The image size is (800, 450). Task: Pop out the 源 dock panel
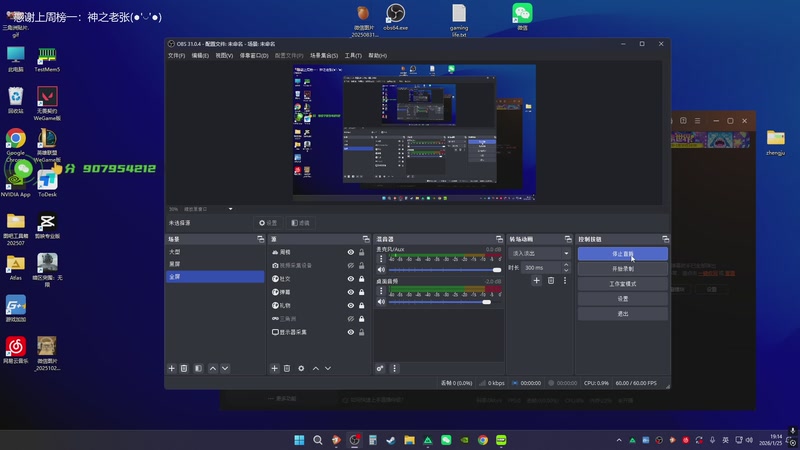pyautogui.click(x=366, y=239)
